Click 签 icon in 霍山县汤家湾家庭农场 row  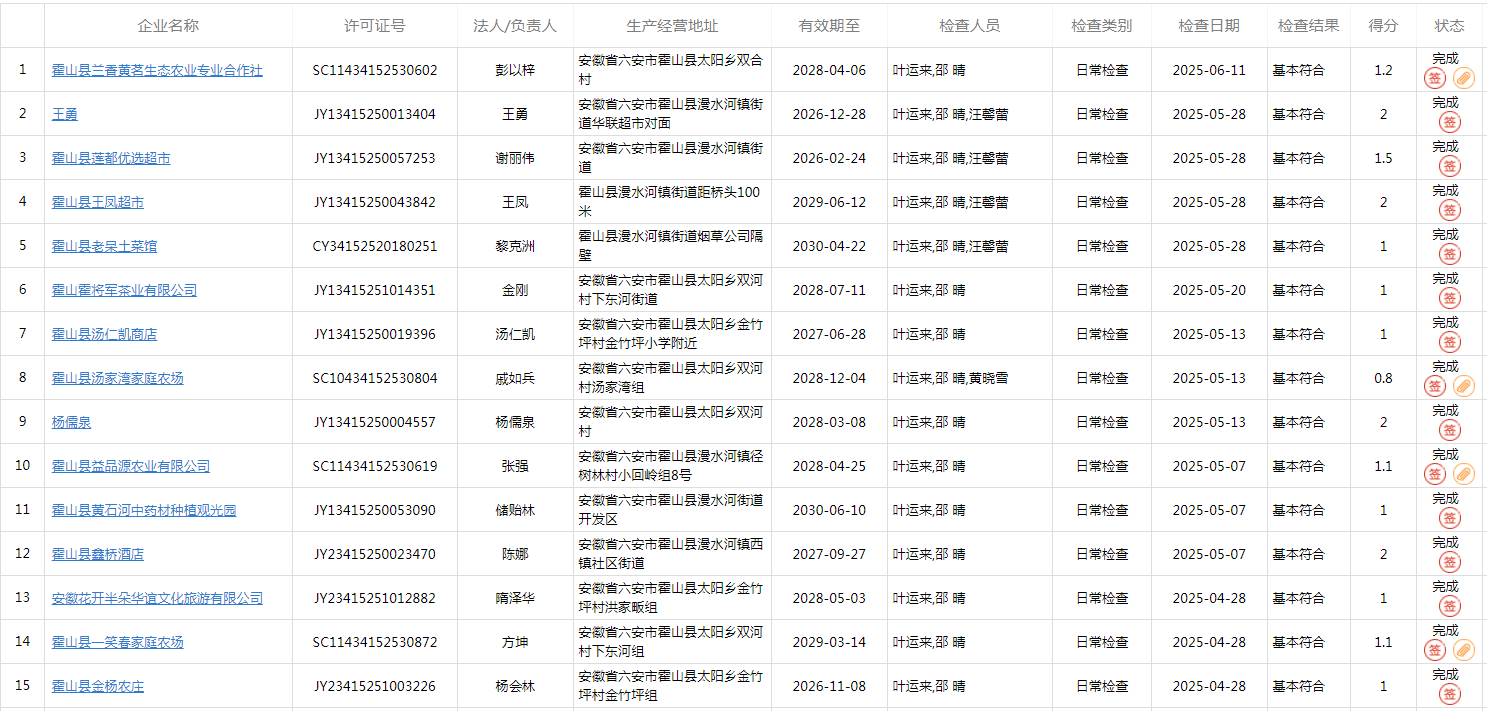coord(1435,386)
